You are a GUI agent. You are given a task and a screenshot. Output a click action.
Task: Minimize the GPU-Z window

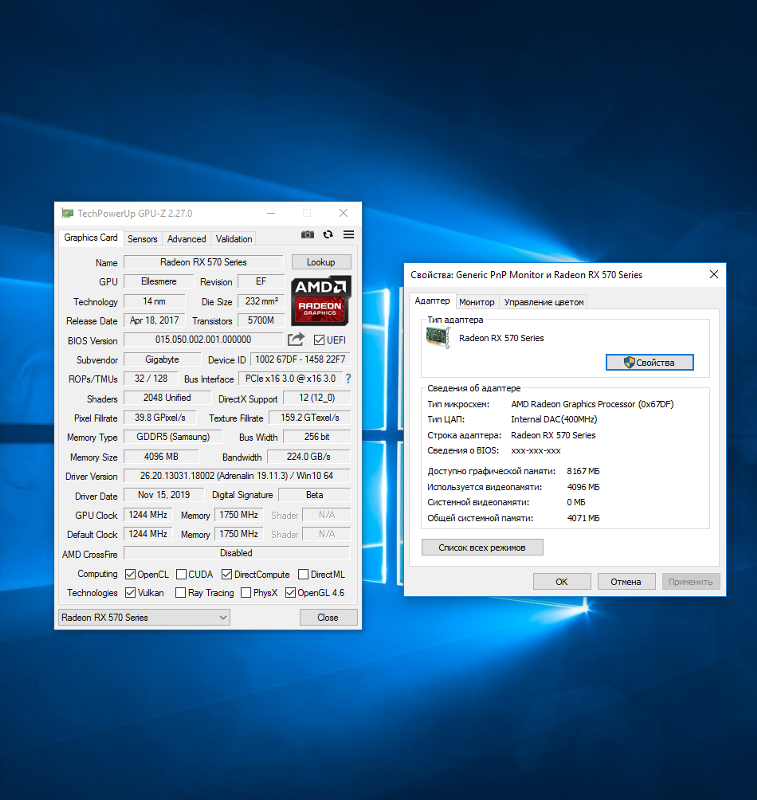tap(271, 213)
